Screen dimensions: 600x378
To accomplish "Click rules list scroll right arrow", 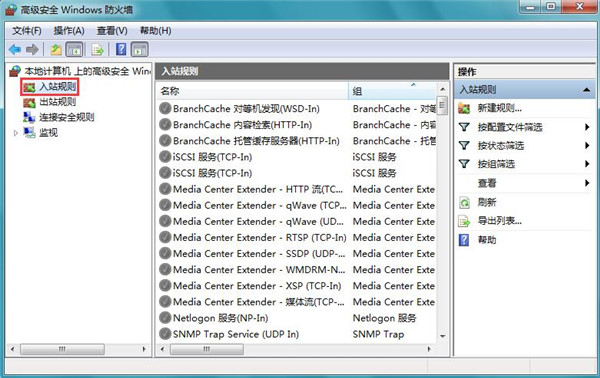I will (x=429, y=349).
